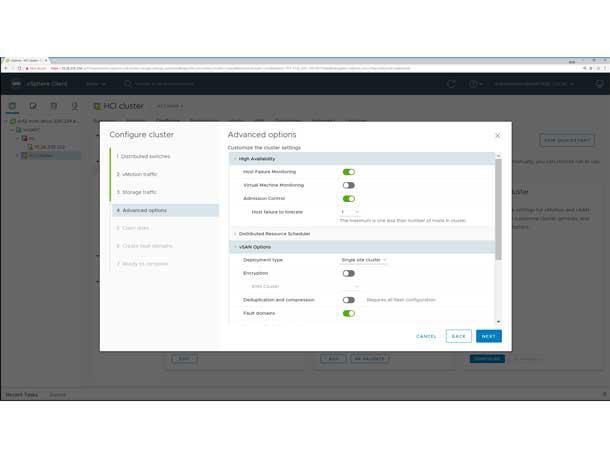
Task: Open the help icon in header
Action: click(x=475, y=84)
